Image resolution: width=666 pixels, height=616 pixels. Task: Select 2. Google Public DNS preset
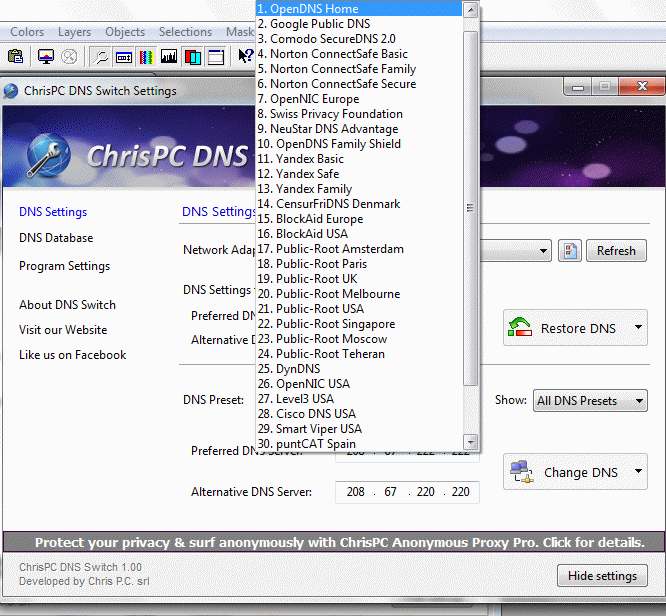(359, 24)
